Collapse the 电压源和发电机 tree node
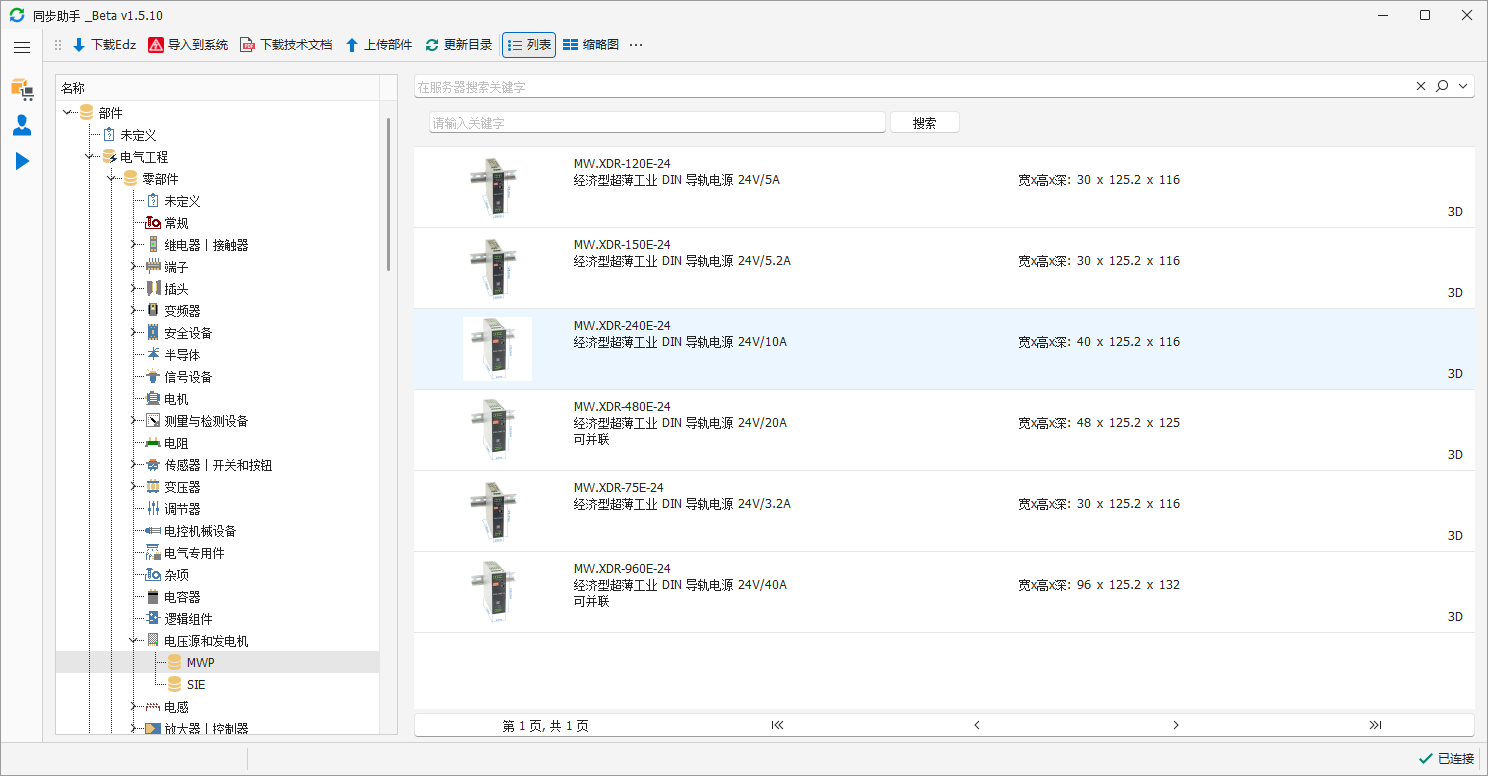Image resolution: width=1488 pixels, height=776 pixels. coord(133,641)
